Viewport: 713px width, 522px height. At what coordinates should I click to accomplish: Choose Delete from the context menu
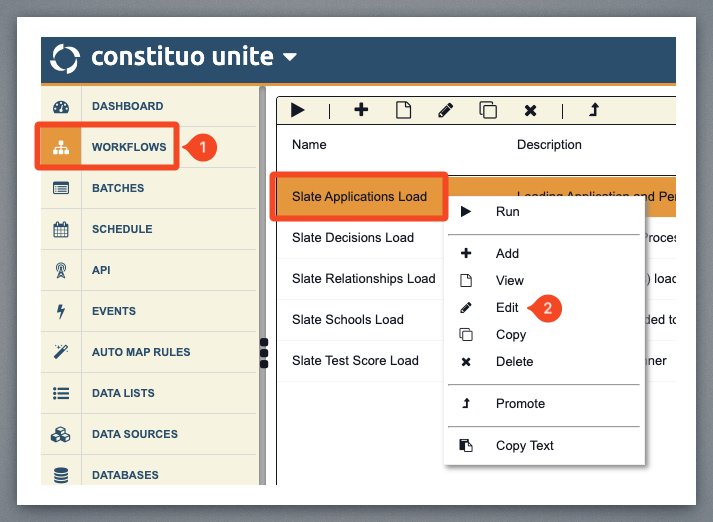pyautogui.click(x=544, y=362)
